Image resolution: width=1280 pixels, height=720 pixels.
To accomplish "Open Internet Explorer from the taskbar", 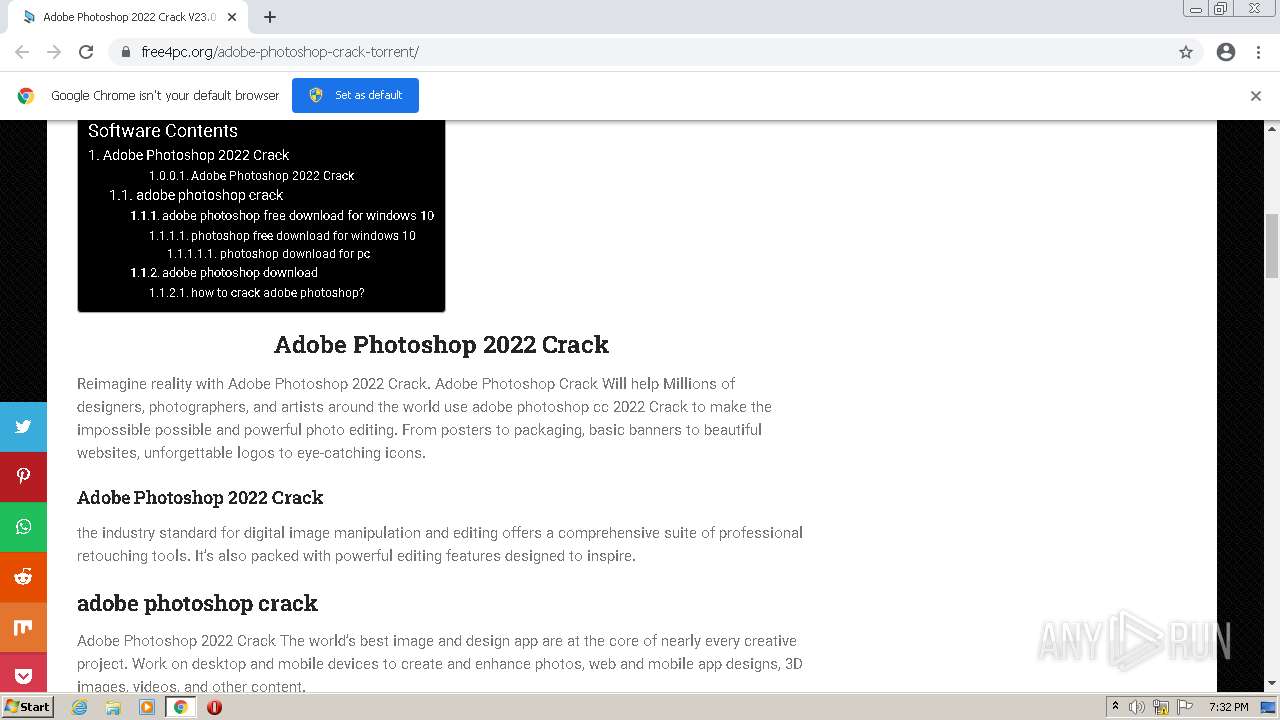I will coord(80,707).
